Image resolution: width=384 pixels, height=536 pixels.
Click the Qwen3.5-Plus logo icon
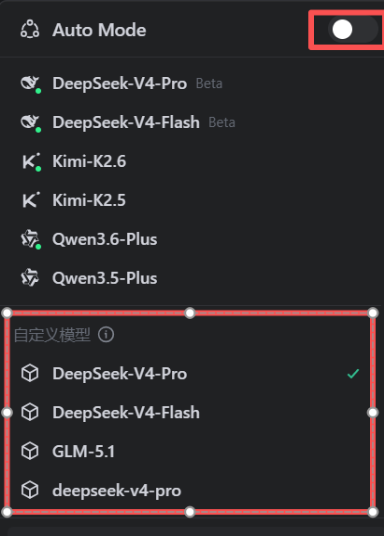click(x=30, y=278)
